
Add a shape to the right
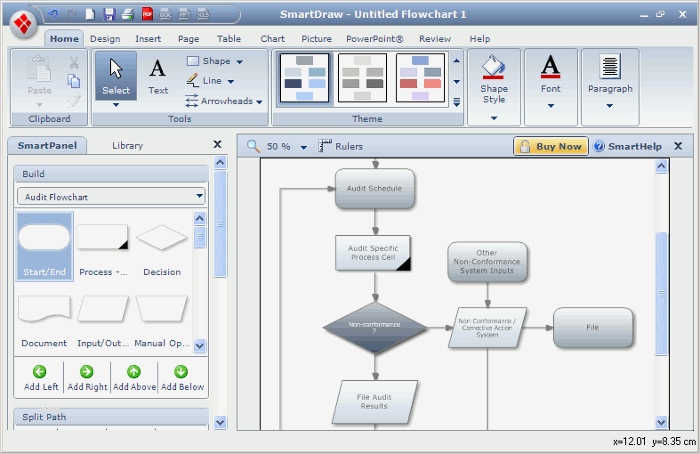(87, 379)
